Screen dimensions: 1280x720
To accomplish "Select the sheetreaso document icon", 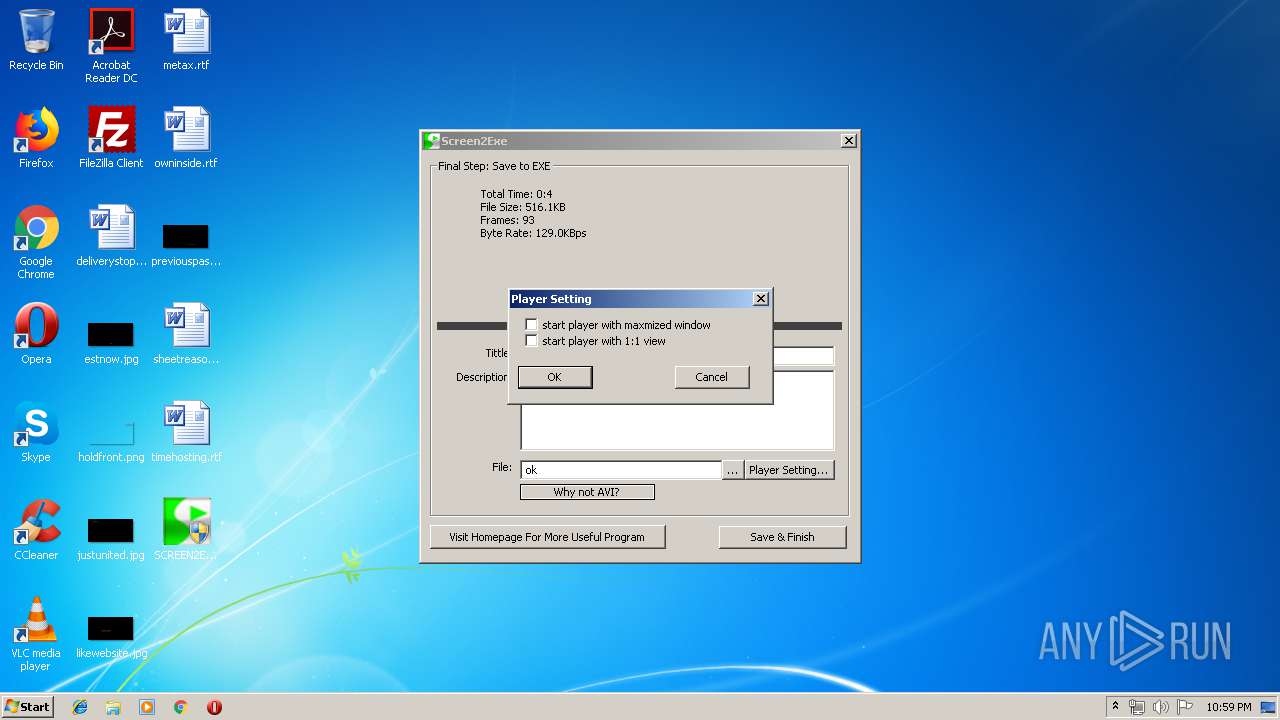I will (186, 334).
